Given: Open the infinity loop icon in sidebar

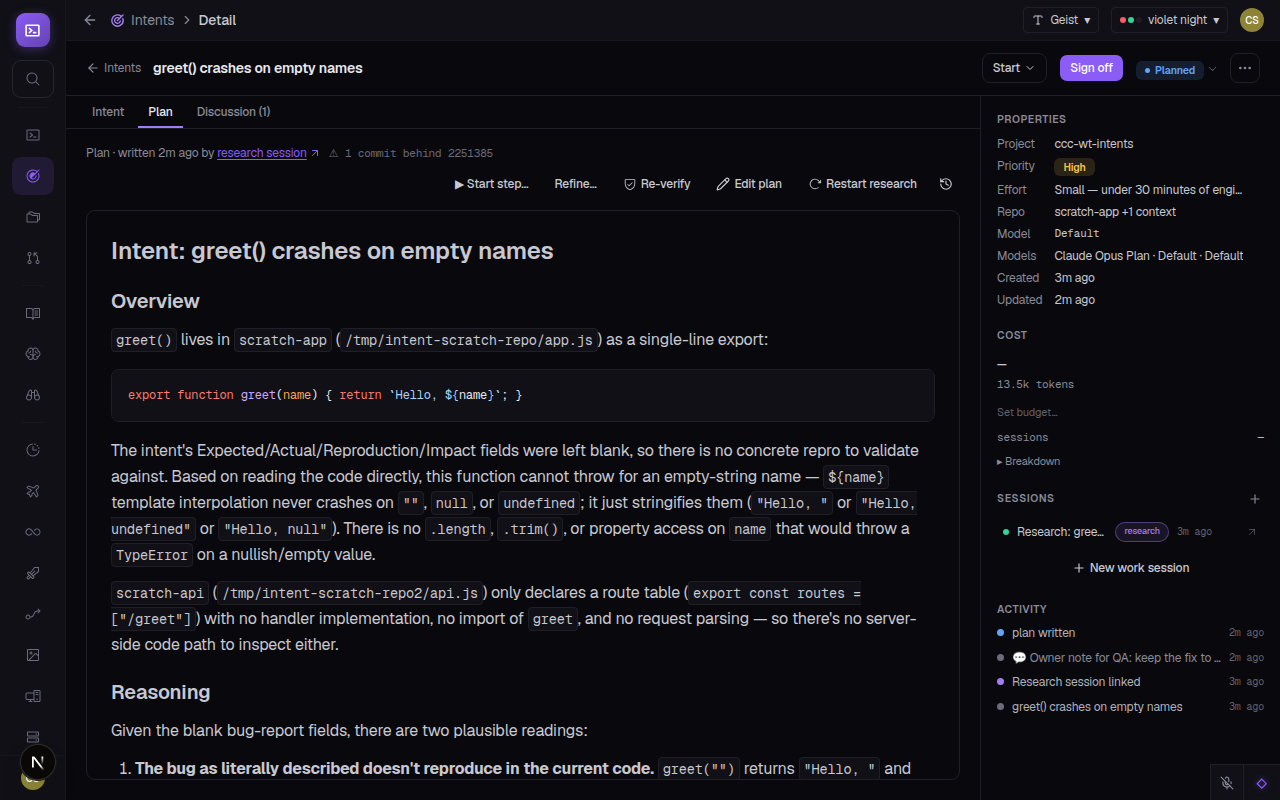Looking at the screenshot, I should (33, 532).
